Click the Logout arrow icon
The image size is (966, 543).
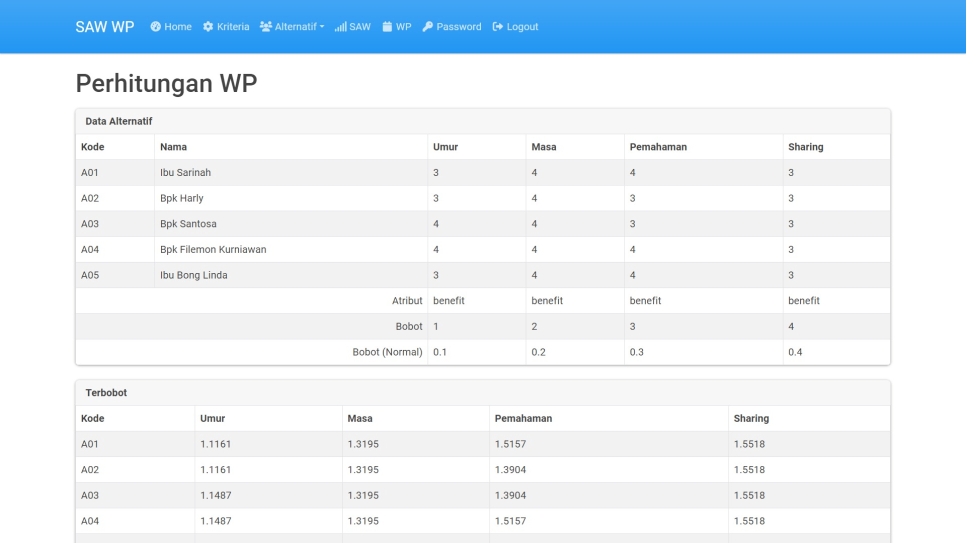tap(498, 27)
